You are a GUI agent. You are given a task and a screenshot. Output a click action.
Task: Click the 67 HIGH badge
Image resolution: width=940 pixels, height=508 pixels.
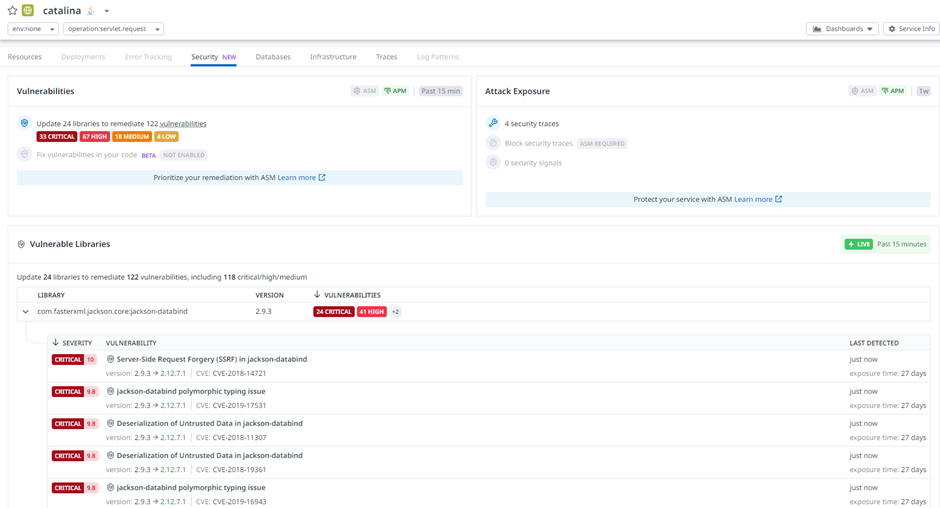[x=95, y=137]
